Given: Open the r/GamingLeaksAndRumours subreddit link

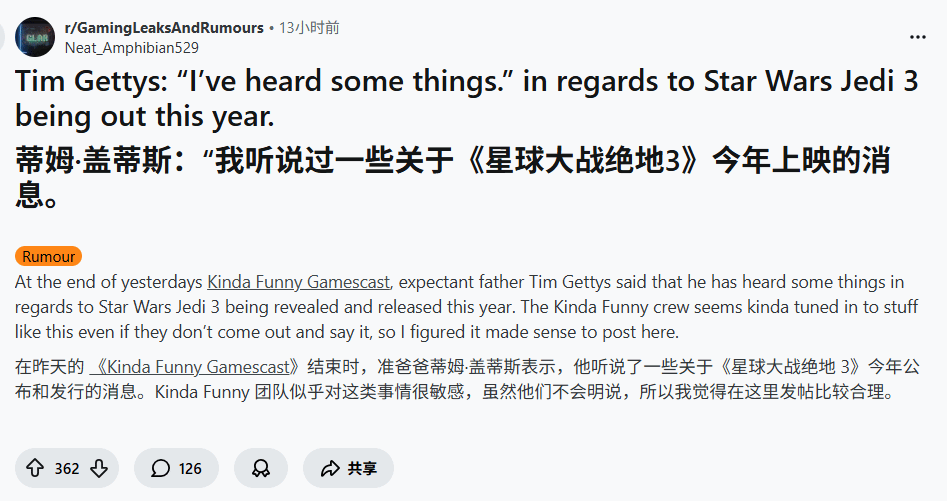Looking at the screenshot, I should click(164, 28).
